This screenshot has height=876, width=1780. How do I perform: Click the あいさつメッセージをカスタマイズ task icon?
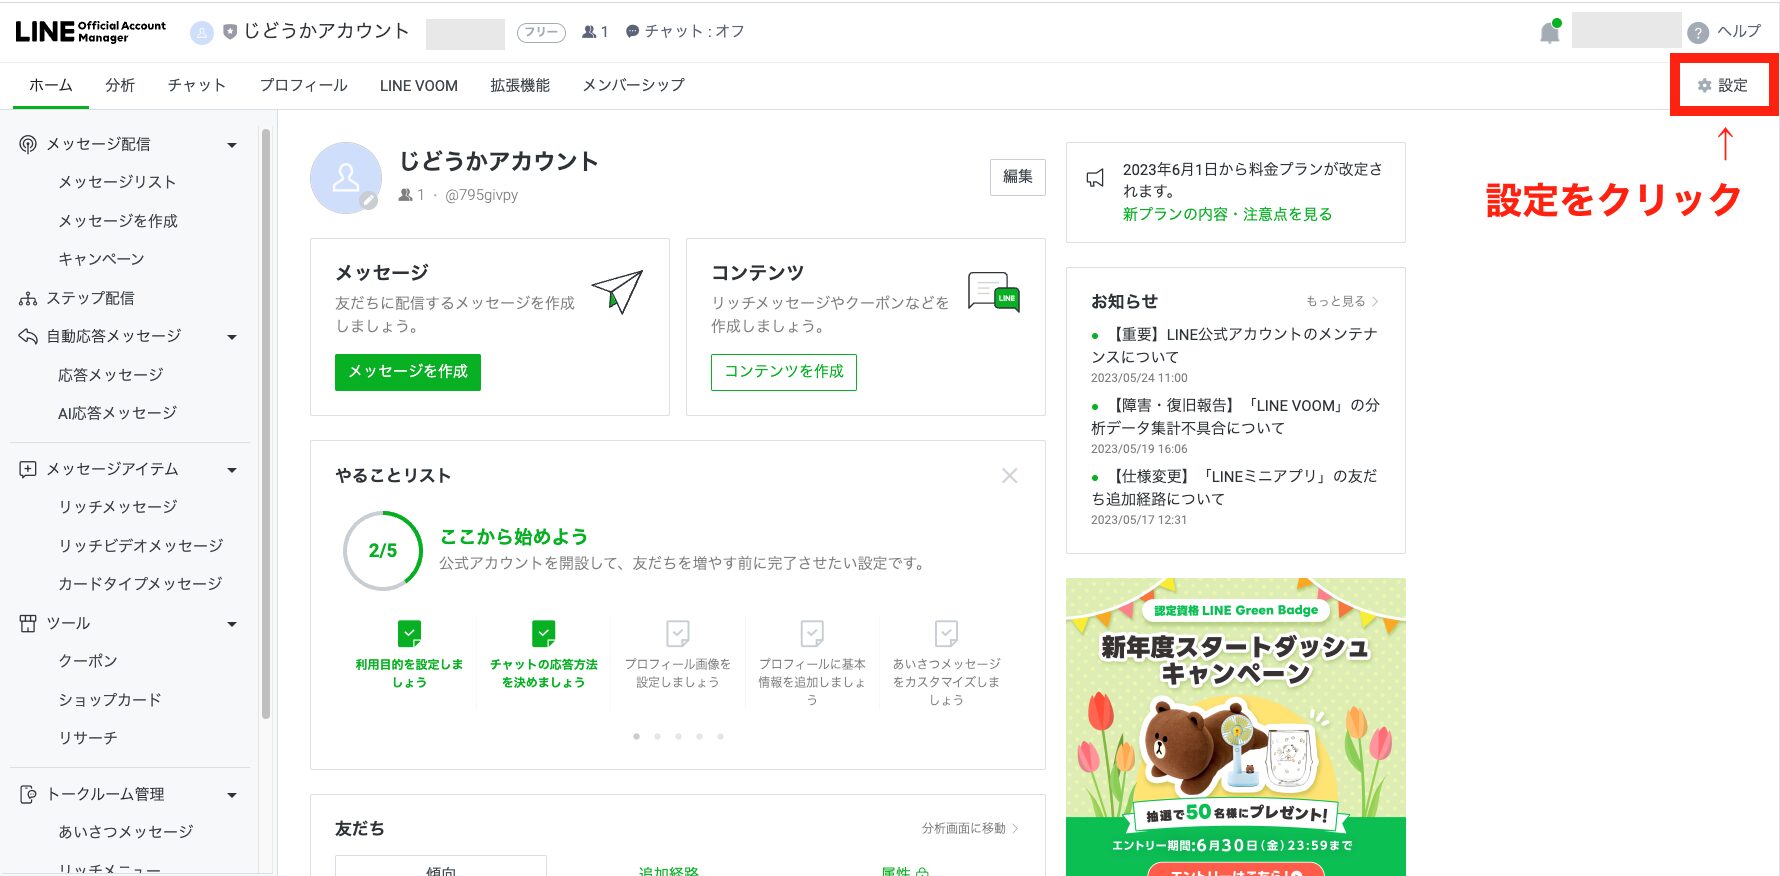click(x=946, y=633)
